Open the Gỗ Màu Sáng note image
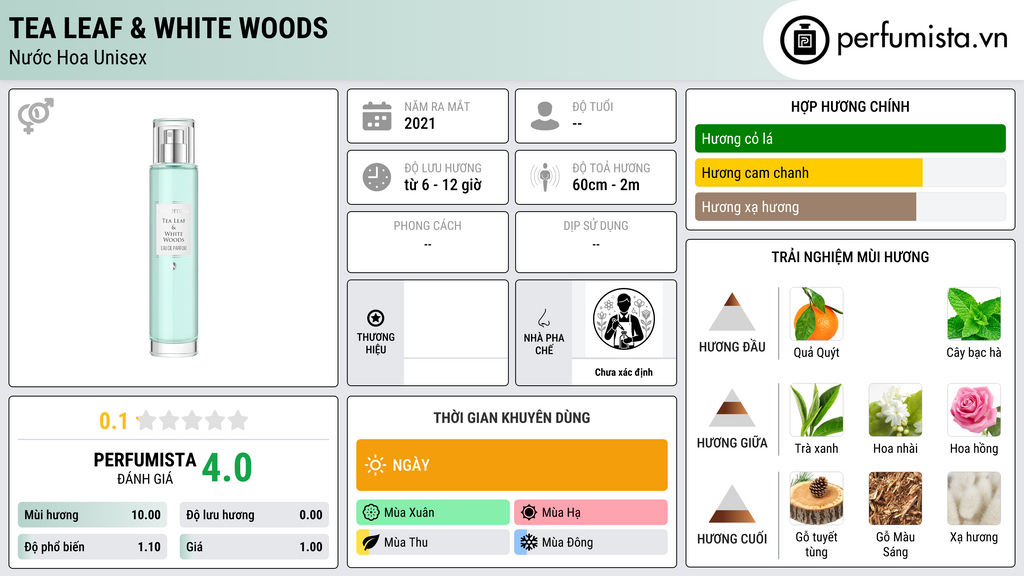The height and width of the screenshot is (576, 1024). click(895, 498)
